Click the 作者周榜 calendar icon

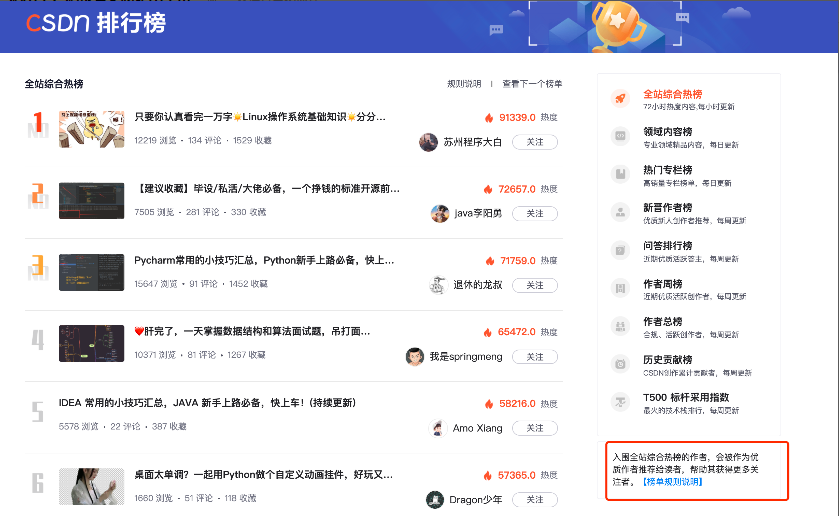click(x=620, y=288)
